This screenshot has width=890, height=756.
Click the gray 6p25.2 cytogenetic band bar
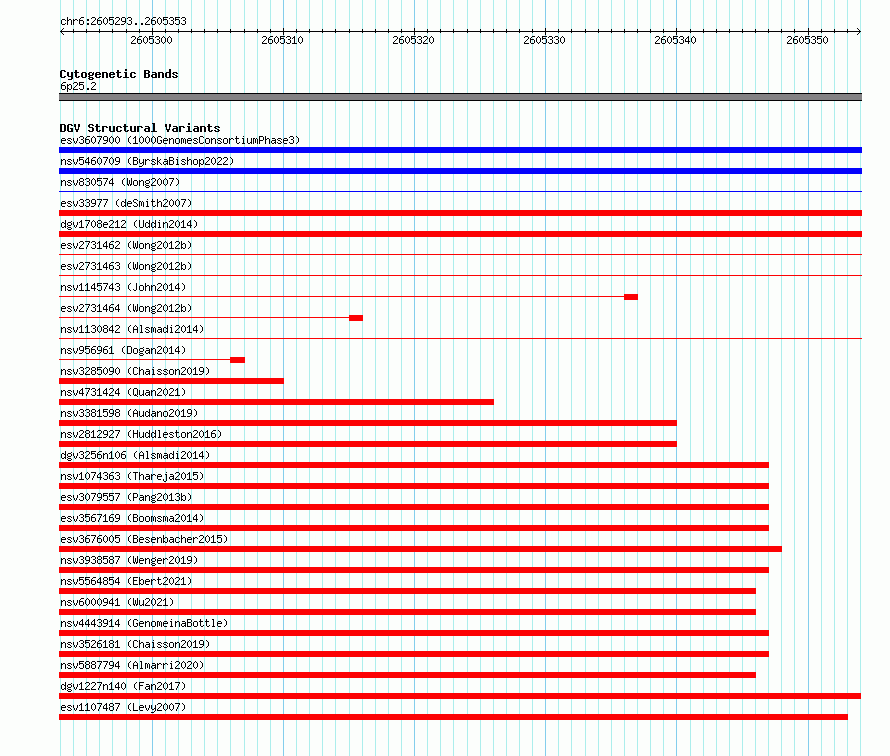tap(460, 97)
